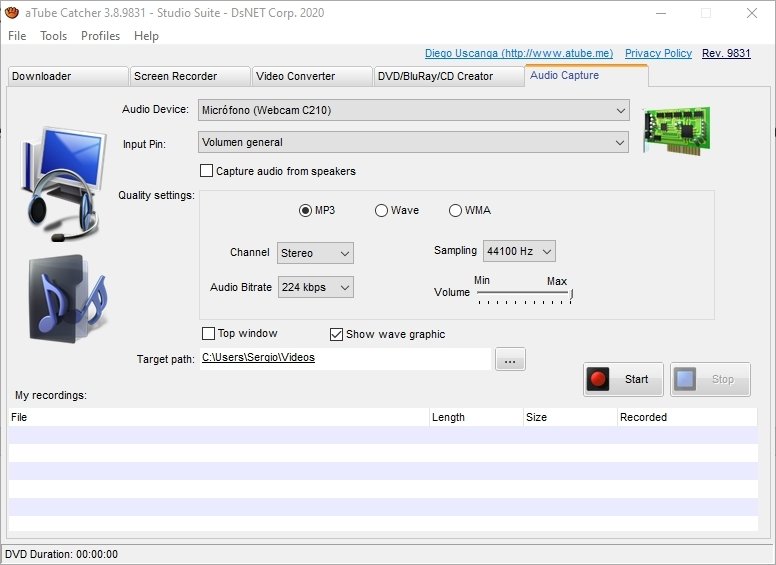Open the Help menu
The height and width of the screenshot is (565, 776).
coord(146,36)
